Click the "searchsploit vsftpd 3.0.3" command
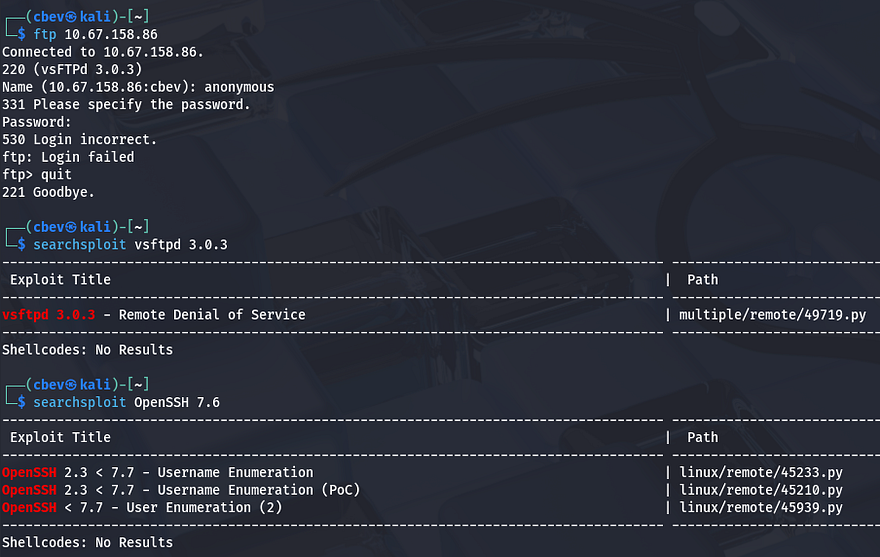 pos(126,244)
